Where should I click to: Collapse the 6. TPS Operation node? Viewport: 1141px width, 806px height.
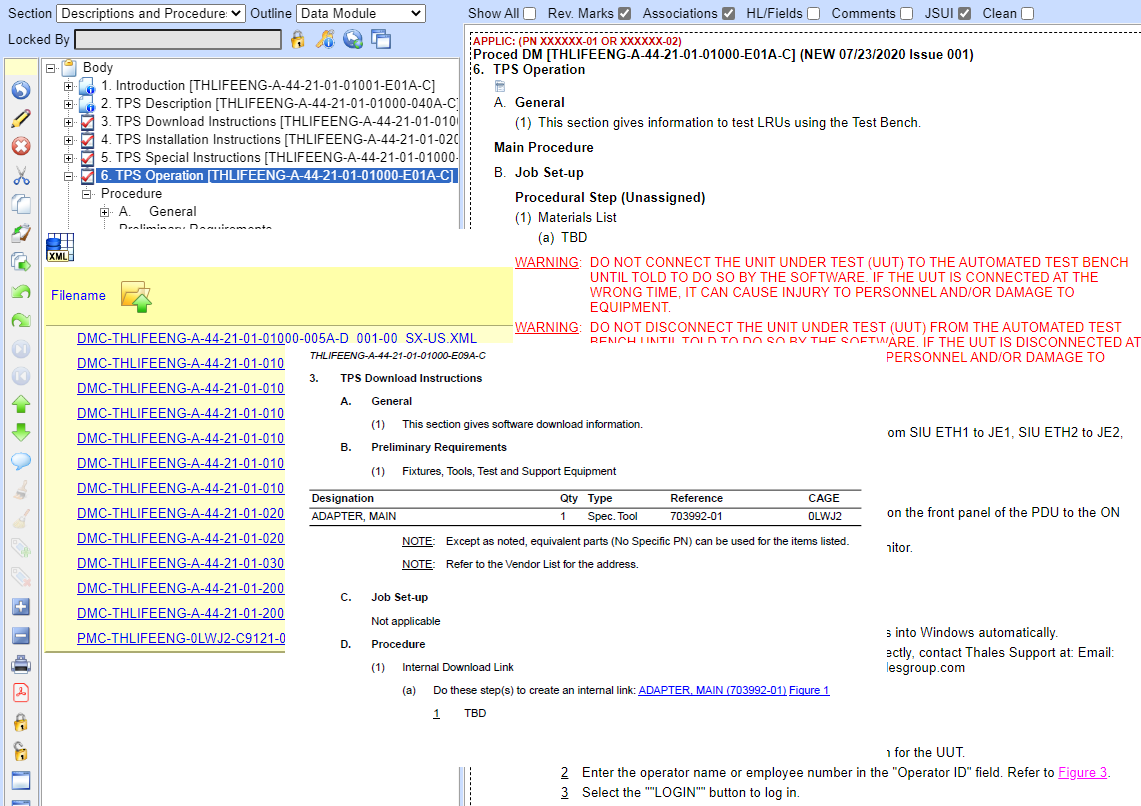point(68,176)
